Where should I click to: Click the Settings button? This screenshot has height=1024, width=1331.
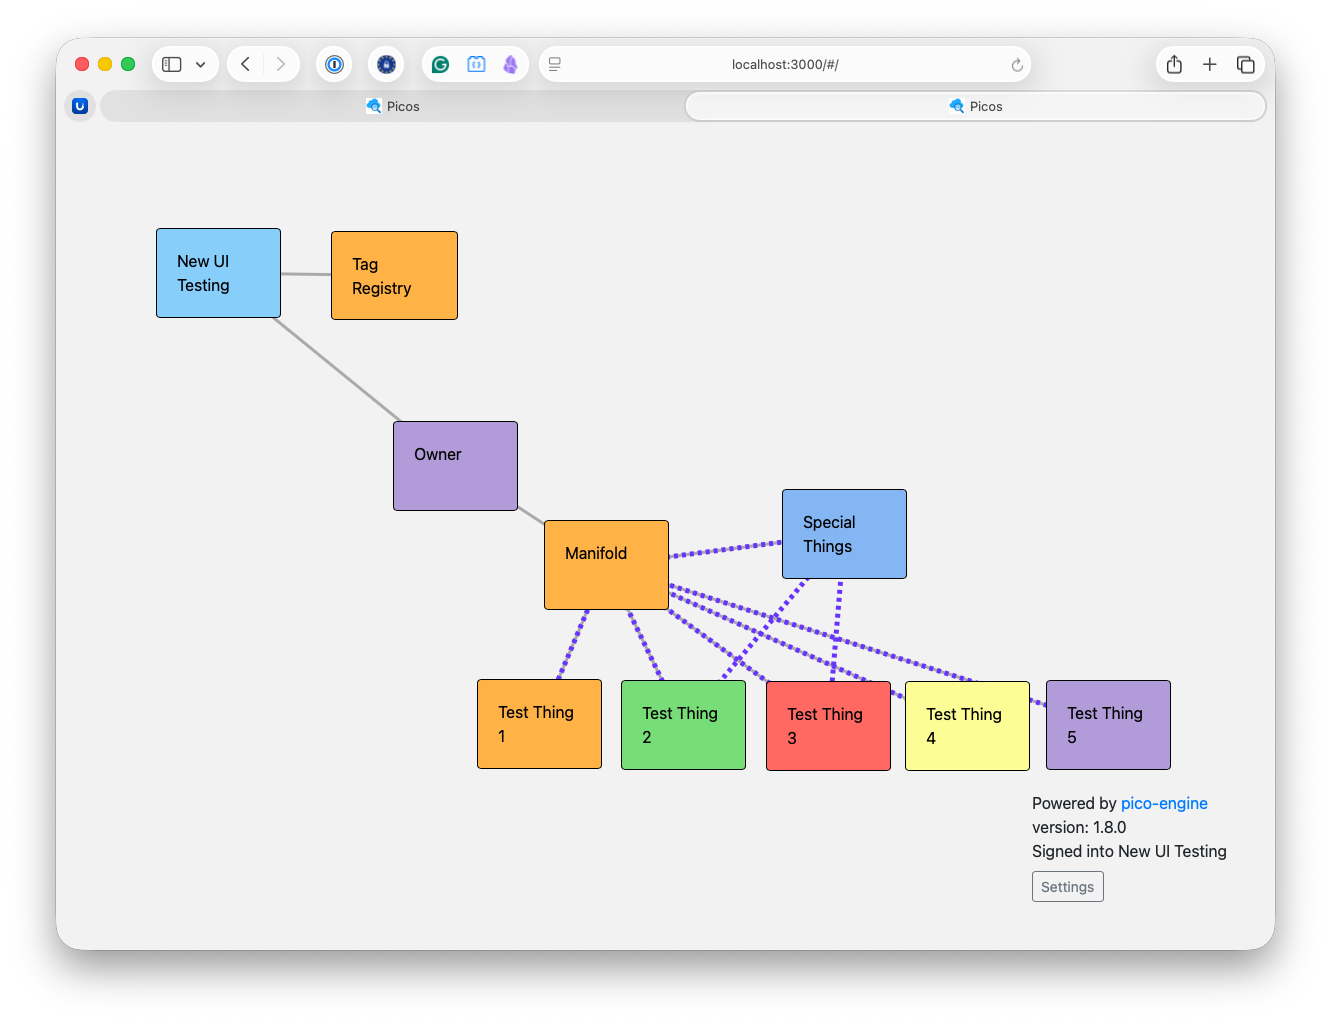coord(1068,887)
